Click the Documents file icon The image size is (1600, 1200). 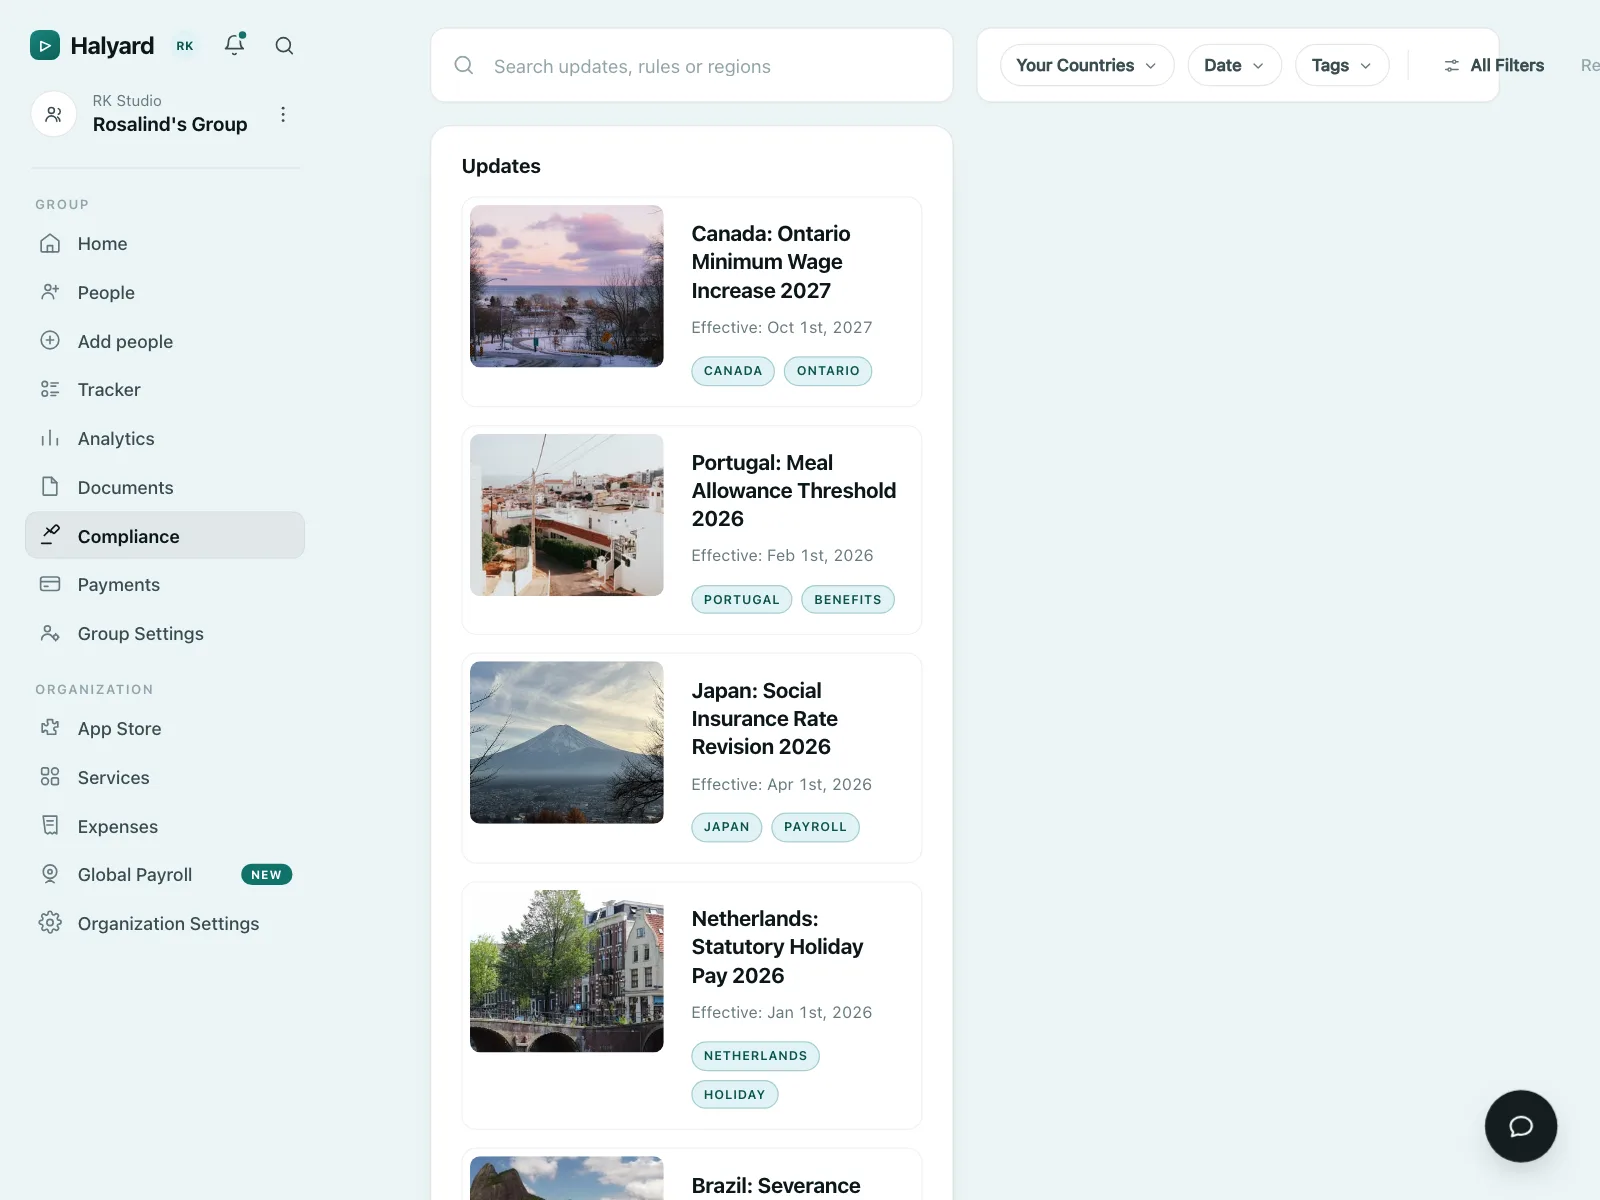[x=50, y=487]
